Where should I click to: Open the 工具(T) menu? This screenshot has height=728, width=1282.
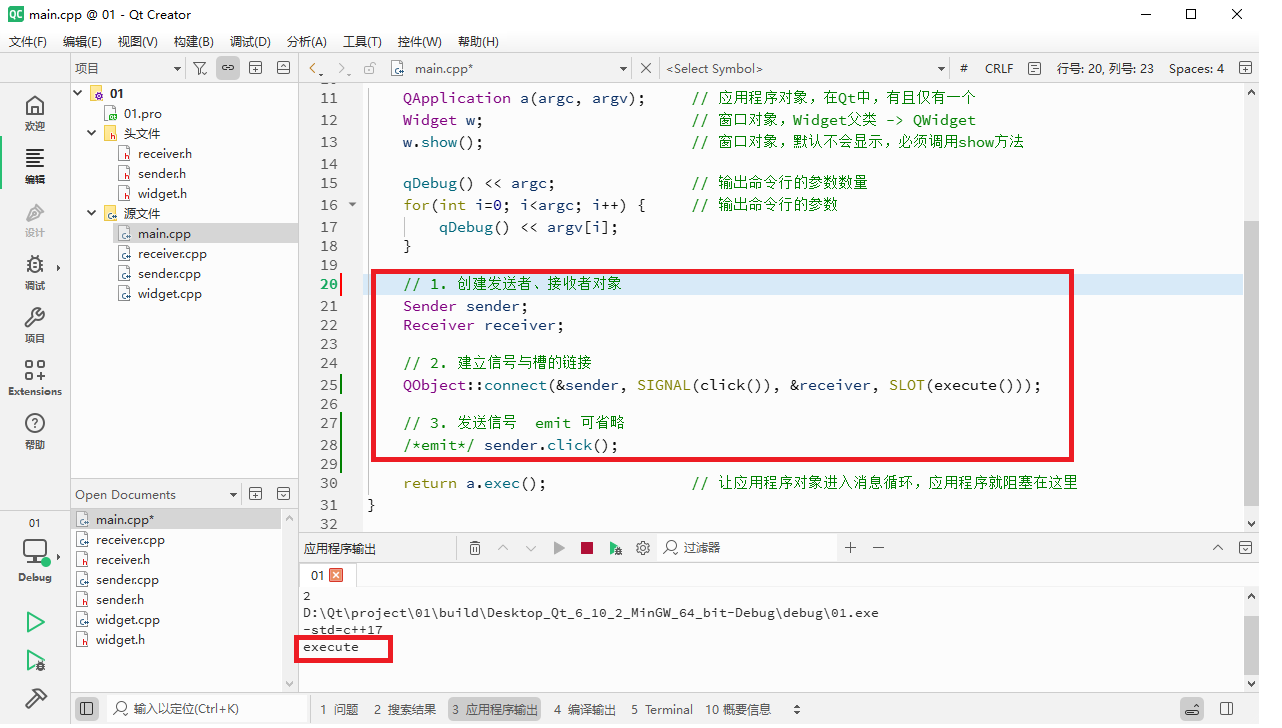(362, 41)
